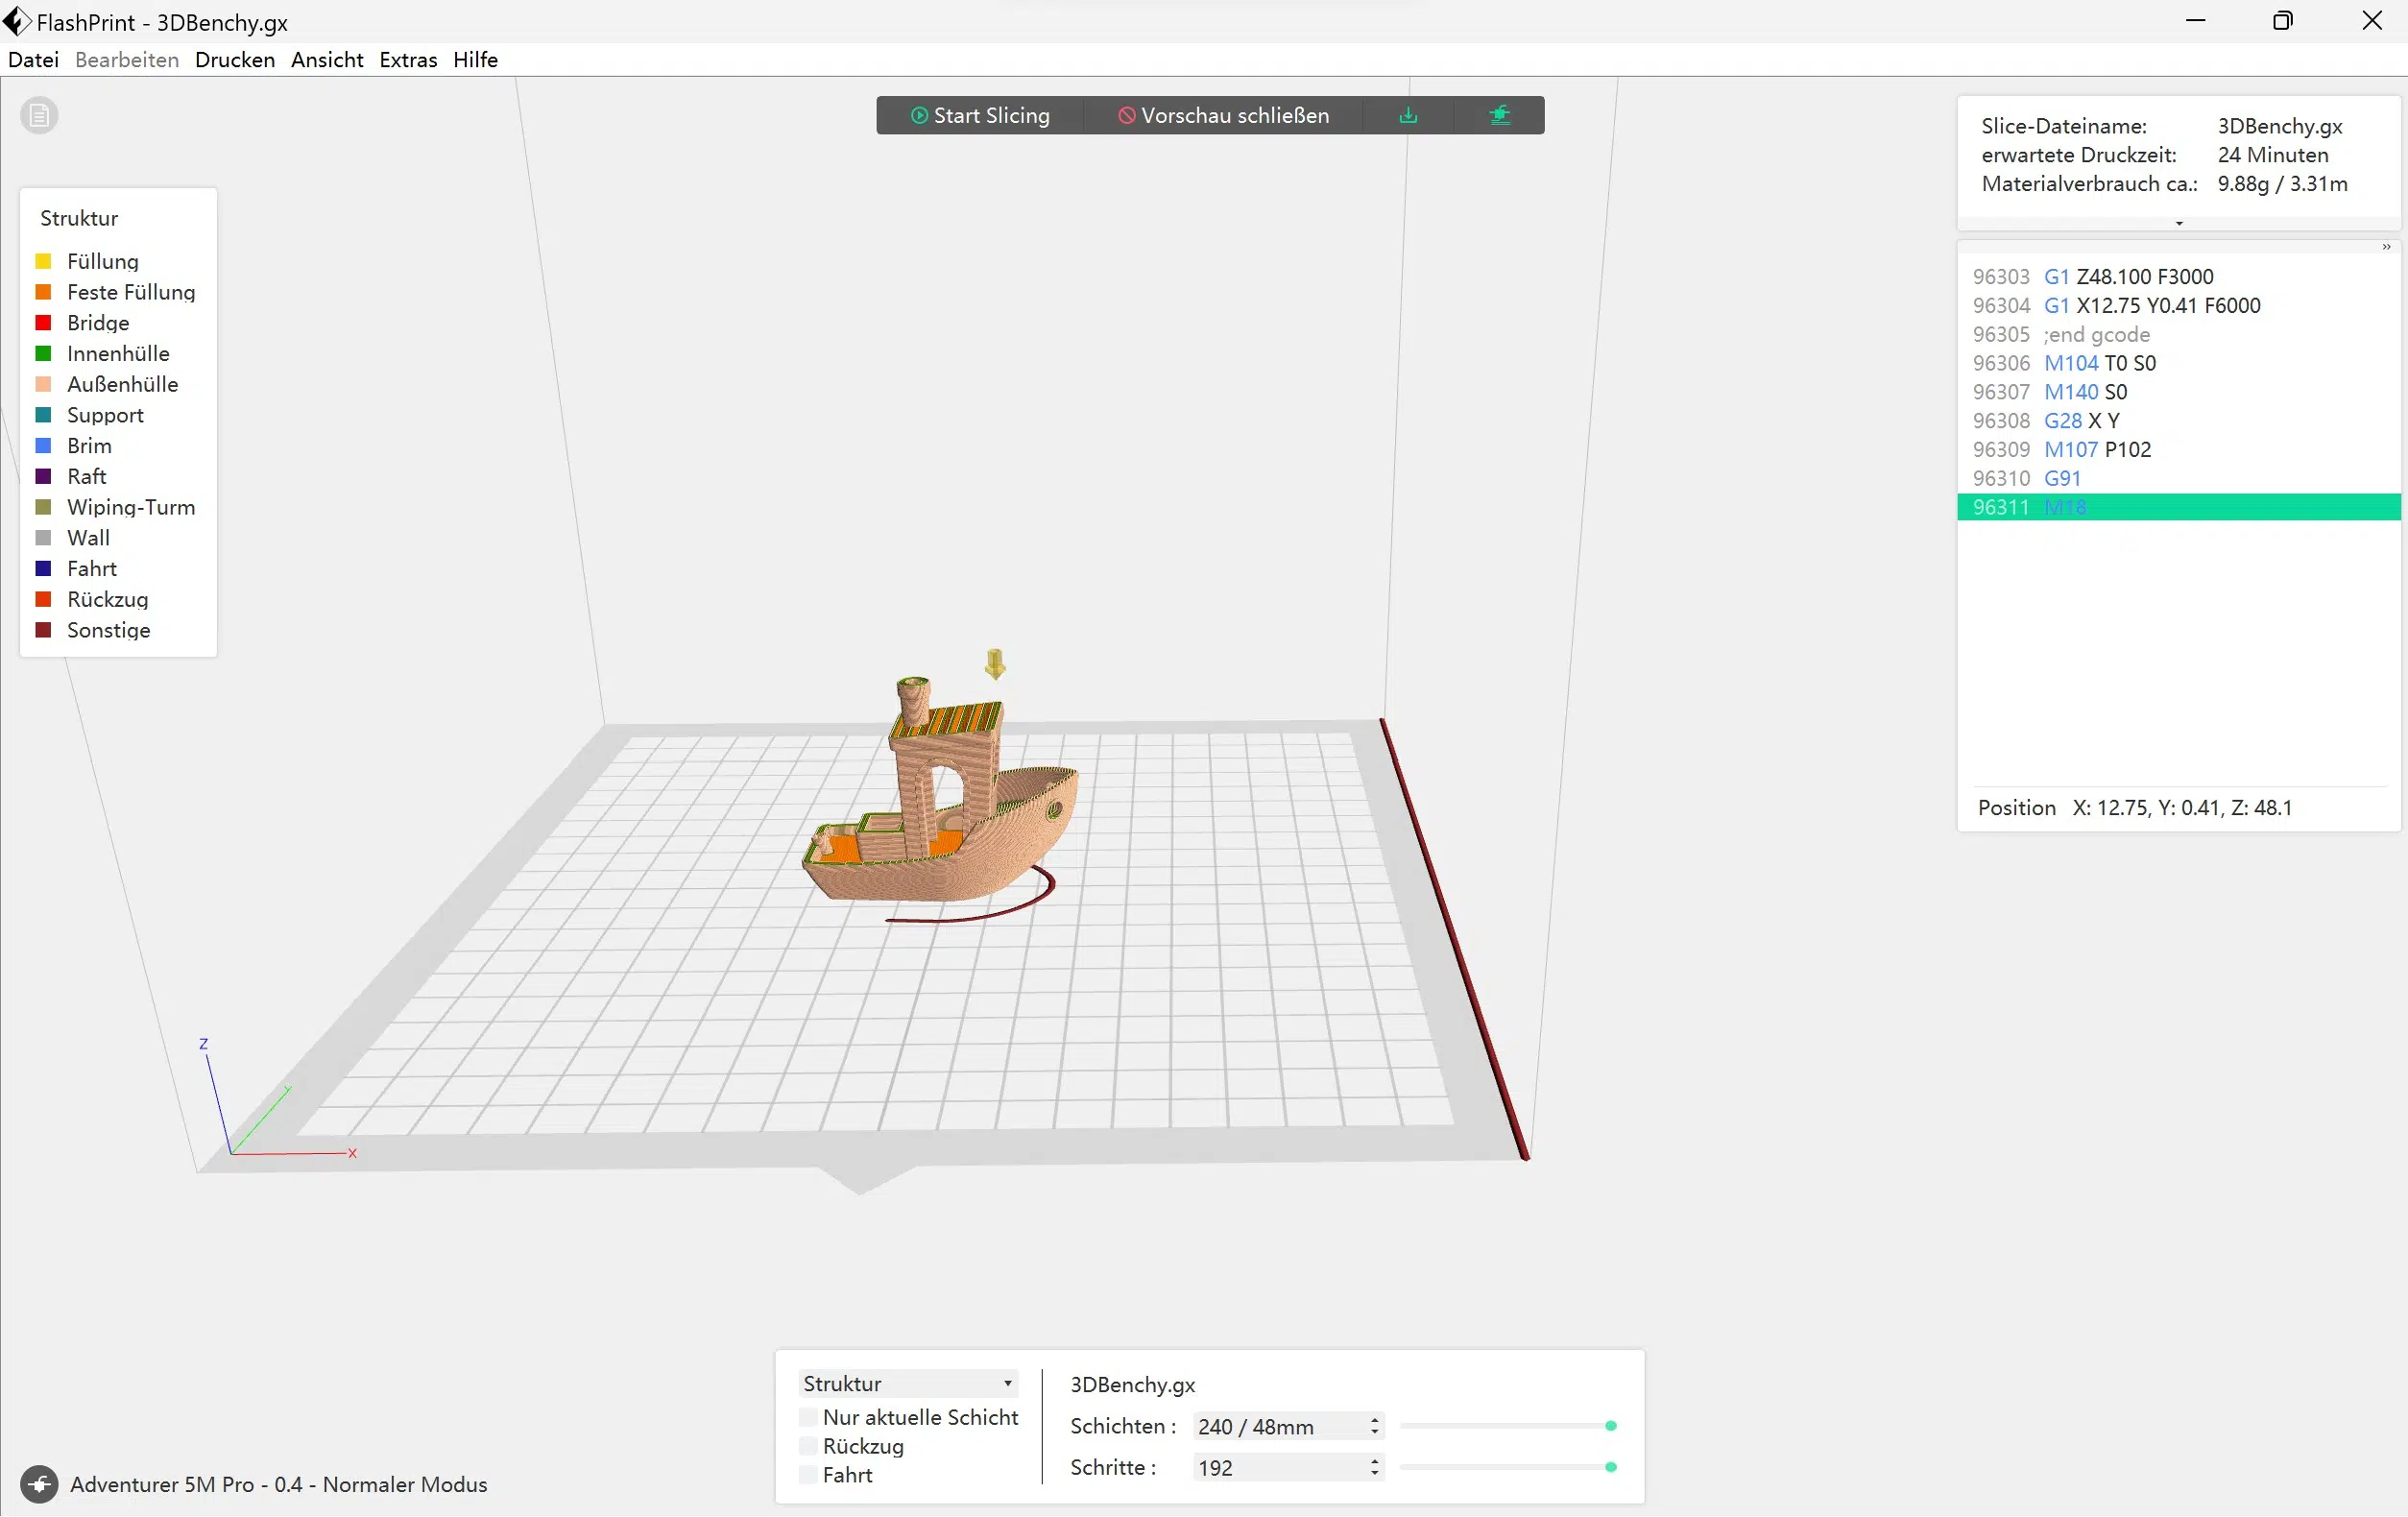
Task: Click the Schritte steps slider handle
Action: (1610, 1467)
